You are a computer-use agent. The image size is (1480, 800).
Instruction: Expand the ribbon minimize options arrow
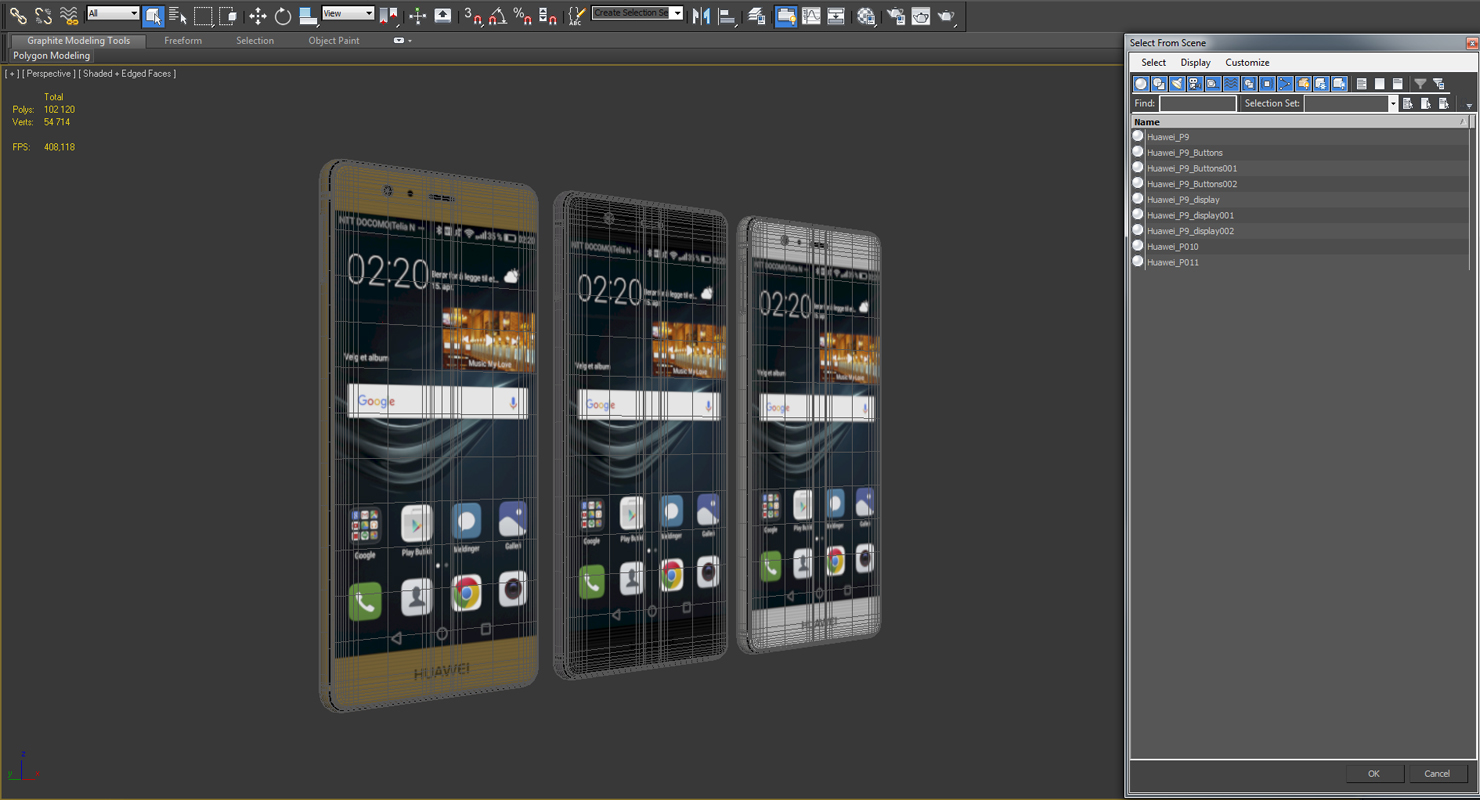coord(402,41)
